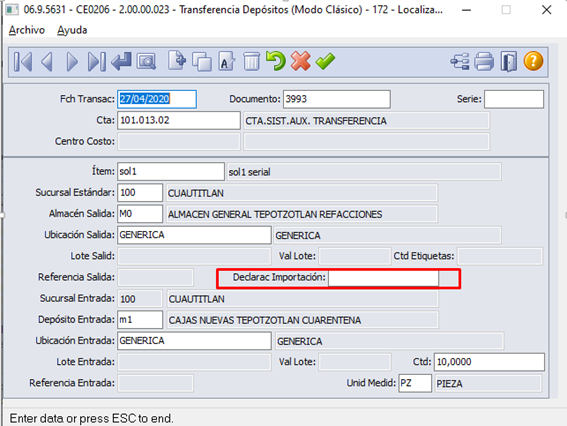Click the Unid Medid field with PZ
The image size is (567, 426).
(x=415, y=383)
